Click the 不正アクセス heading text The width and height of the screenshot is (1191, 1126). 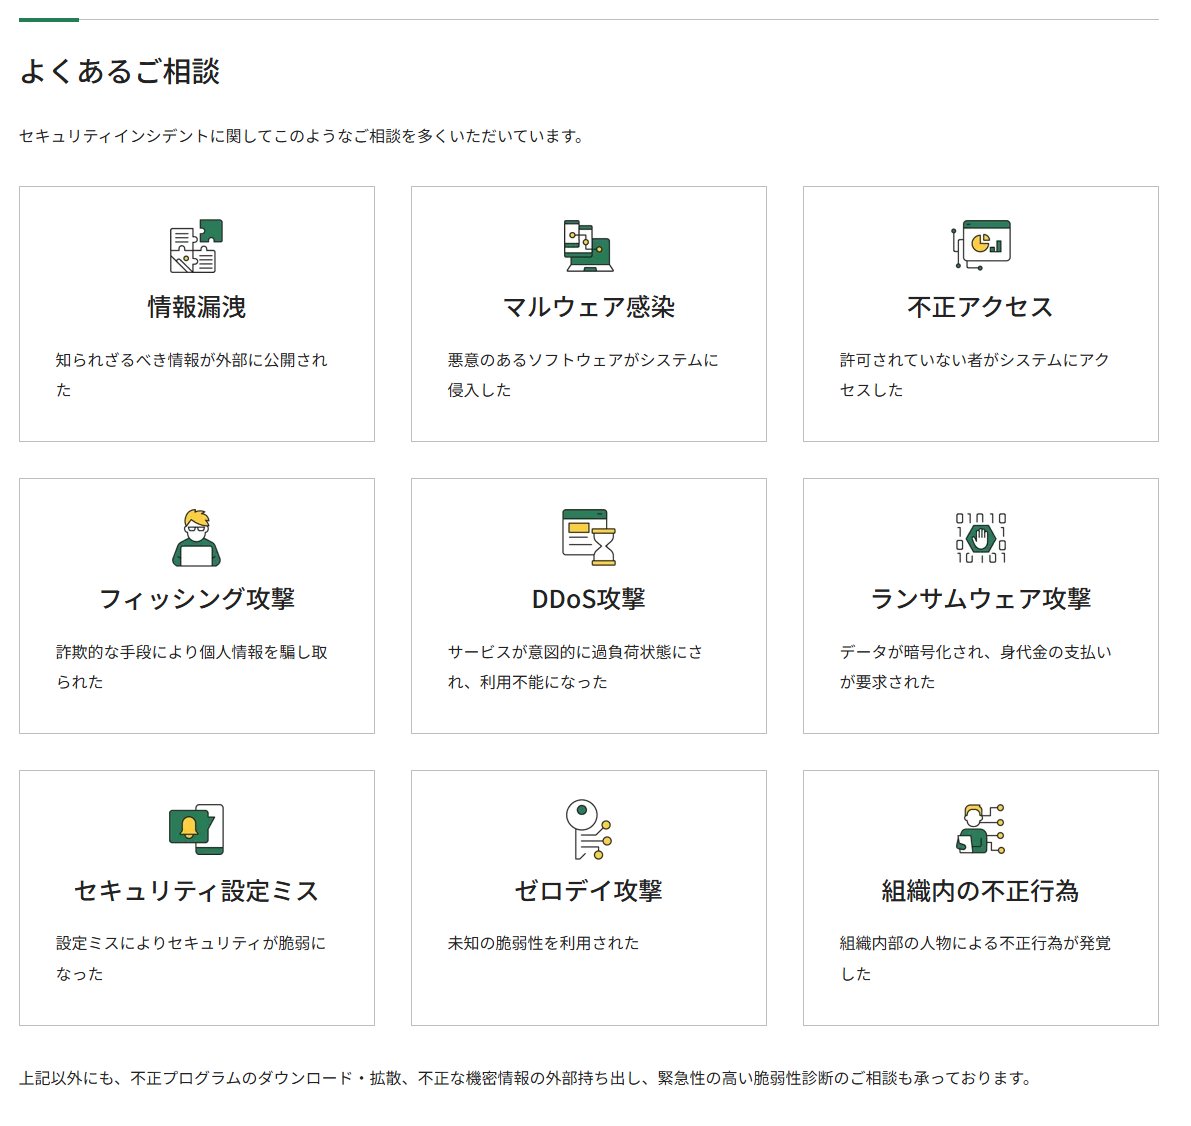pos(981,307)
